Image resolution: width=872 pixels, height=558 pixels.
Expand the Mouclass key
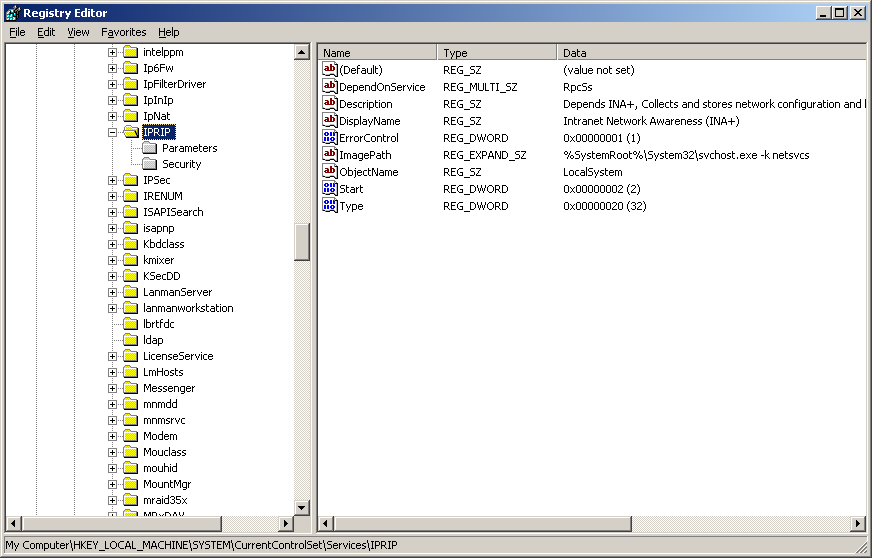point(112,452)
